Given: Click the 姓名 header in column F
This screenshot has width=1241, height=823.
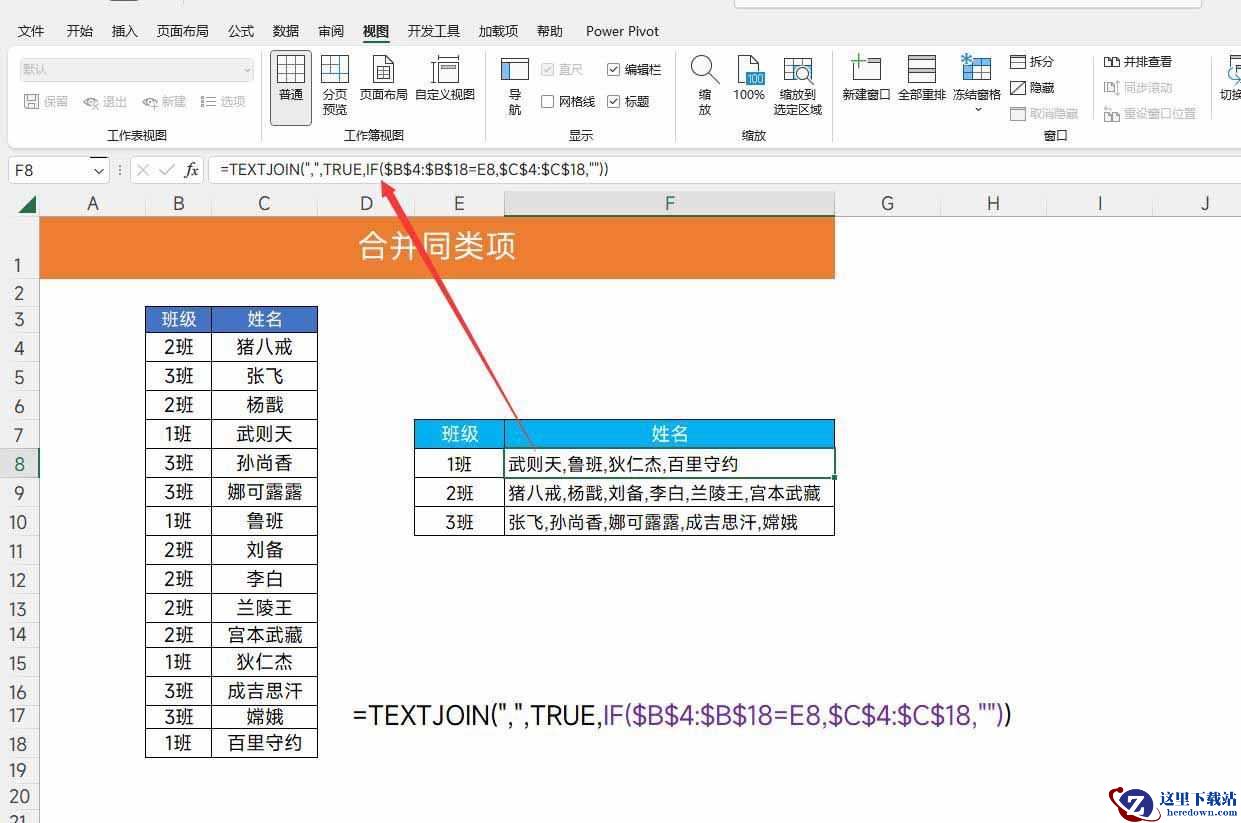Looking at the screenshot, I should [669, 434].
